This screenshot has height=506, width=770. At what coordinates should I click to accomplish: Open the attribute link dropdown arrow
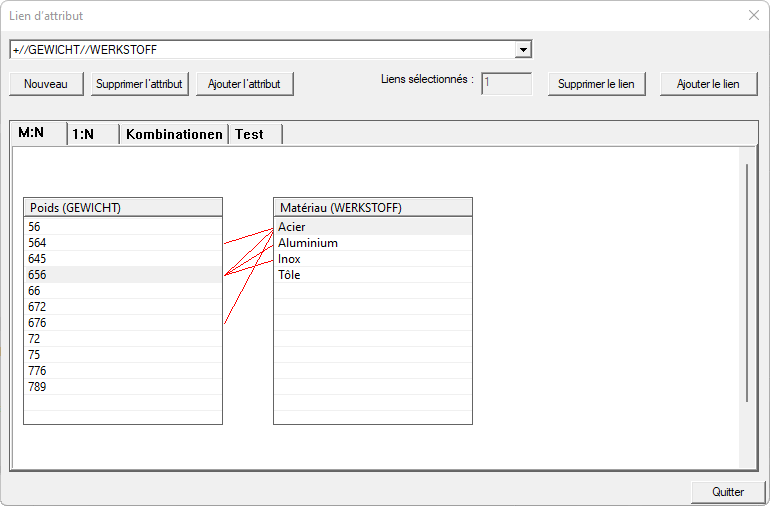tap(523, 50)
